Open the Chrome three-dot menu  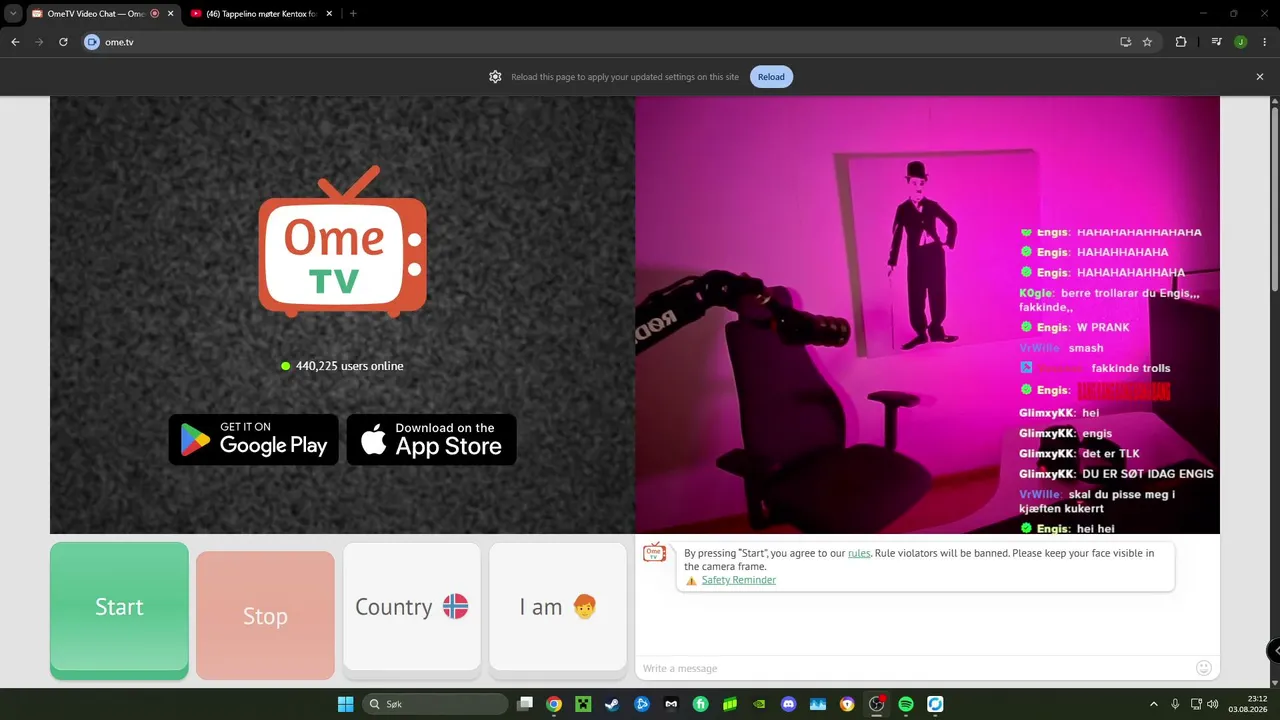pos(1265,42)
